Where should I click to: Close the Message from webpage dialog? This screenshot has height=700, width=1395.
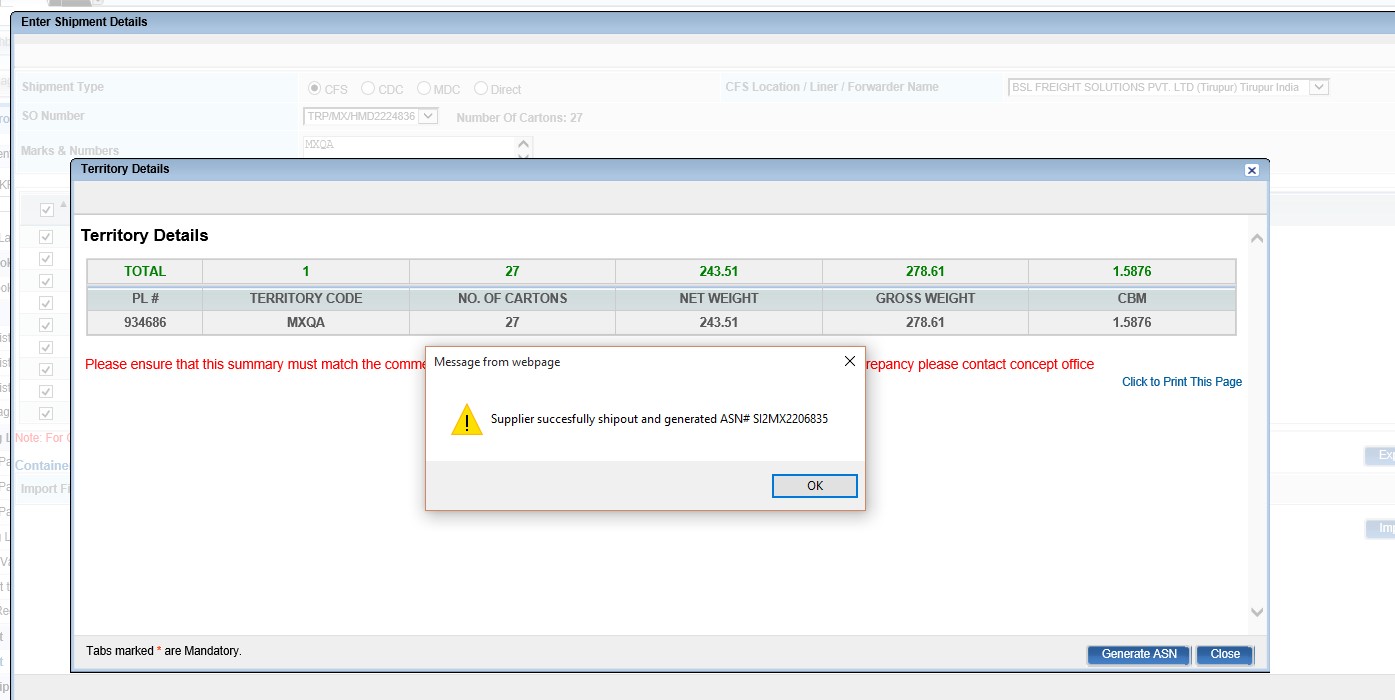pyautogui.click(x=849, y=362)
